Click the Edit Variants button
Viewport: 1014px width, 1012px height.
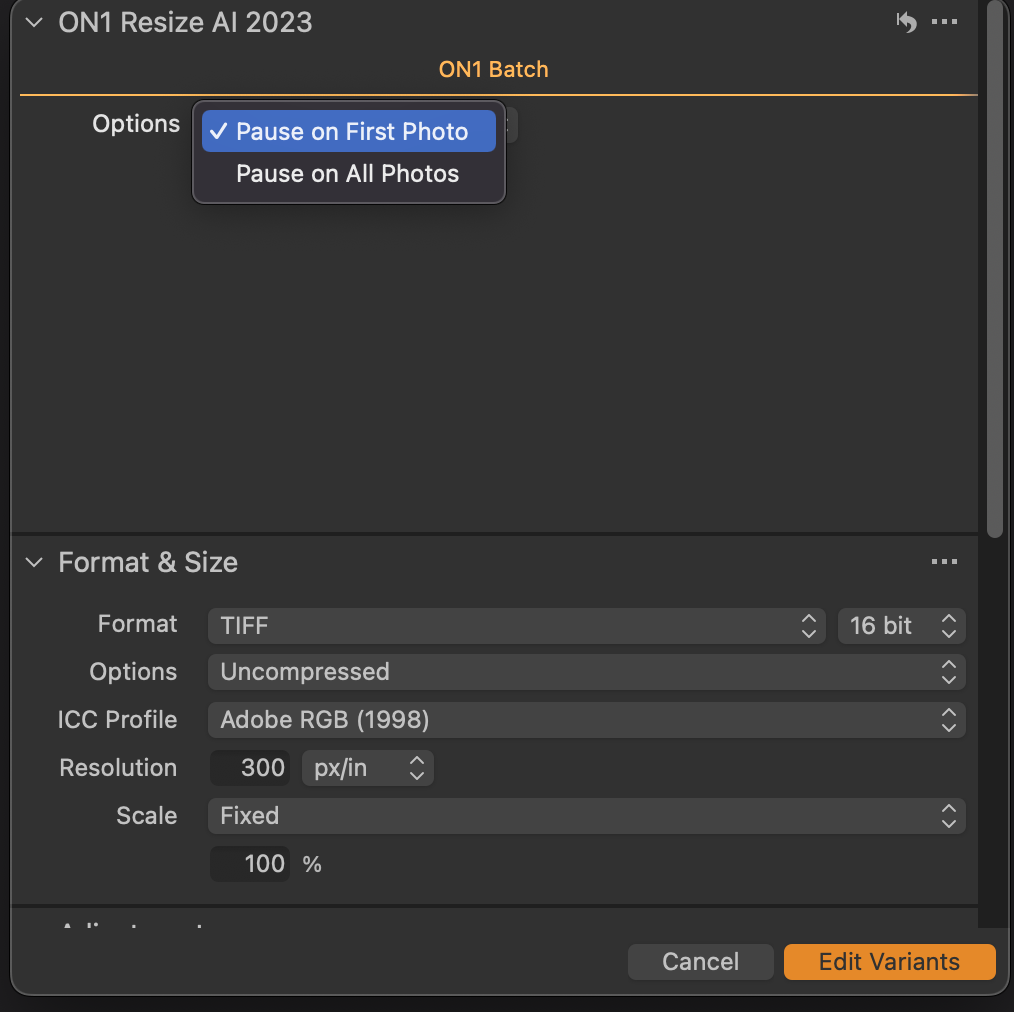(x=889, y=962)
